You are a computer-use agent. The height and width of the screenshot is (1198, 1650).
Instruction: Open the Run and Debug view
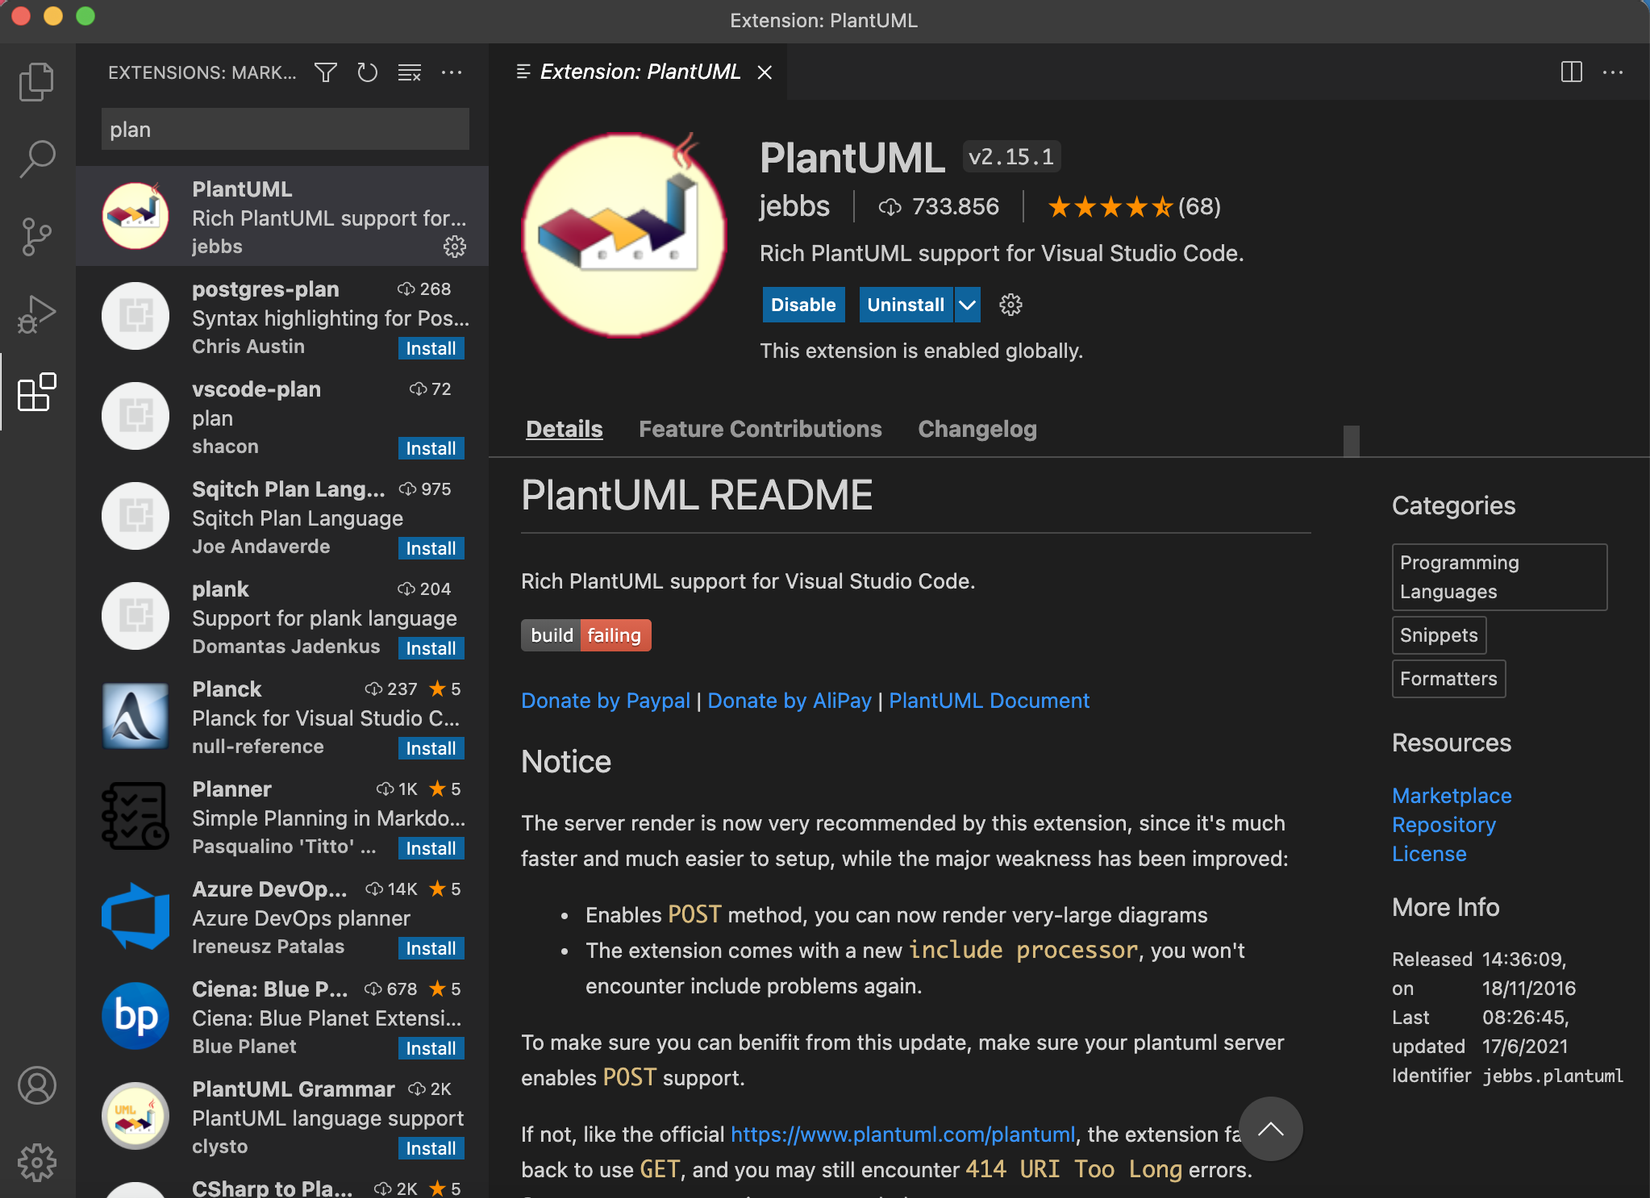(37, 314)
